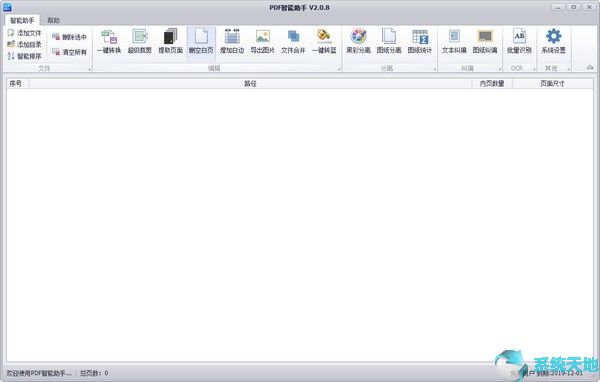The image size is (600, 382).
Task: Close the PDF智能助手 window
Action: 589,7
